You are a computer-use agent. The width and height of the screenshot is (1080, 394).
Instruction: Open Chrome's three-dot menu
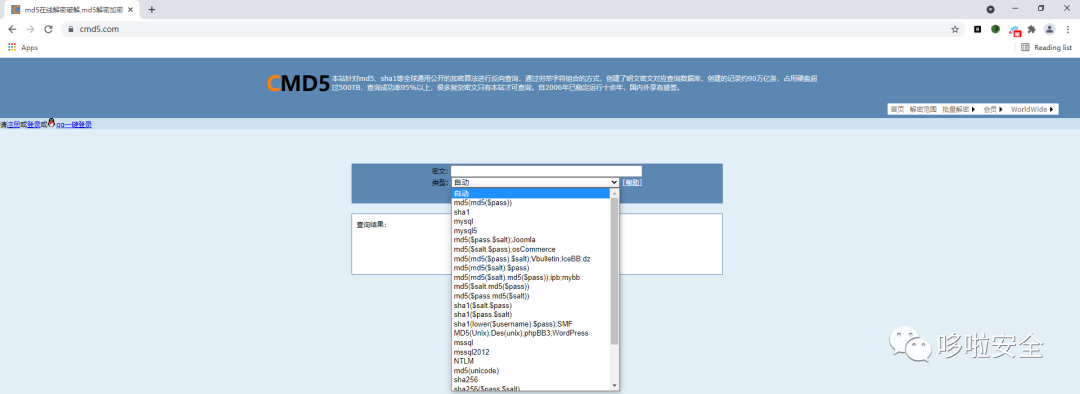click(x=1068, y=29)
